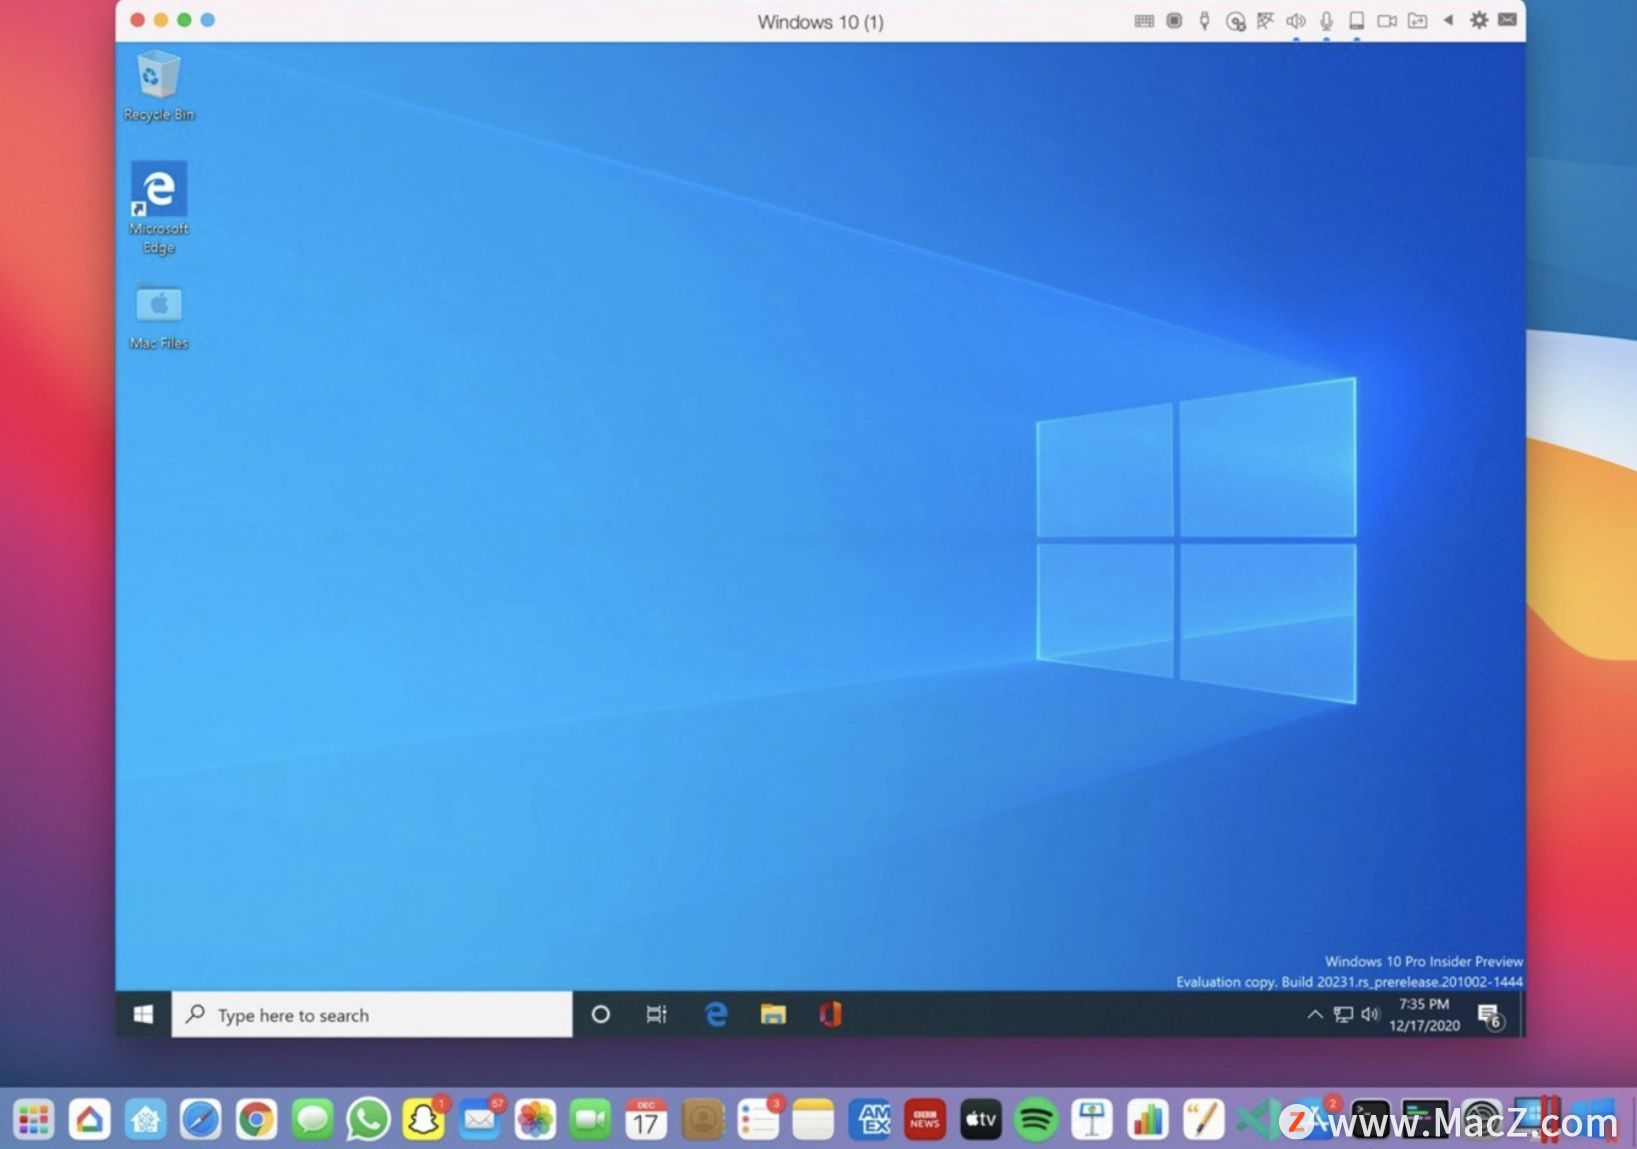Launch Office from the Windows taskbar
The image size is (1637, 1149).
click(830, 1014)
